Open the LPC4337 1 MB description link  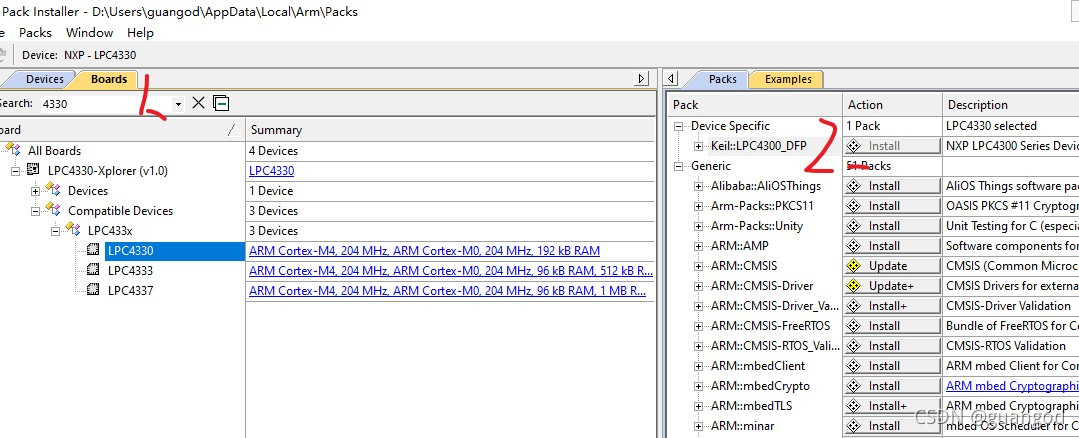click(447, 291)
